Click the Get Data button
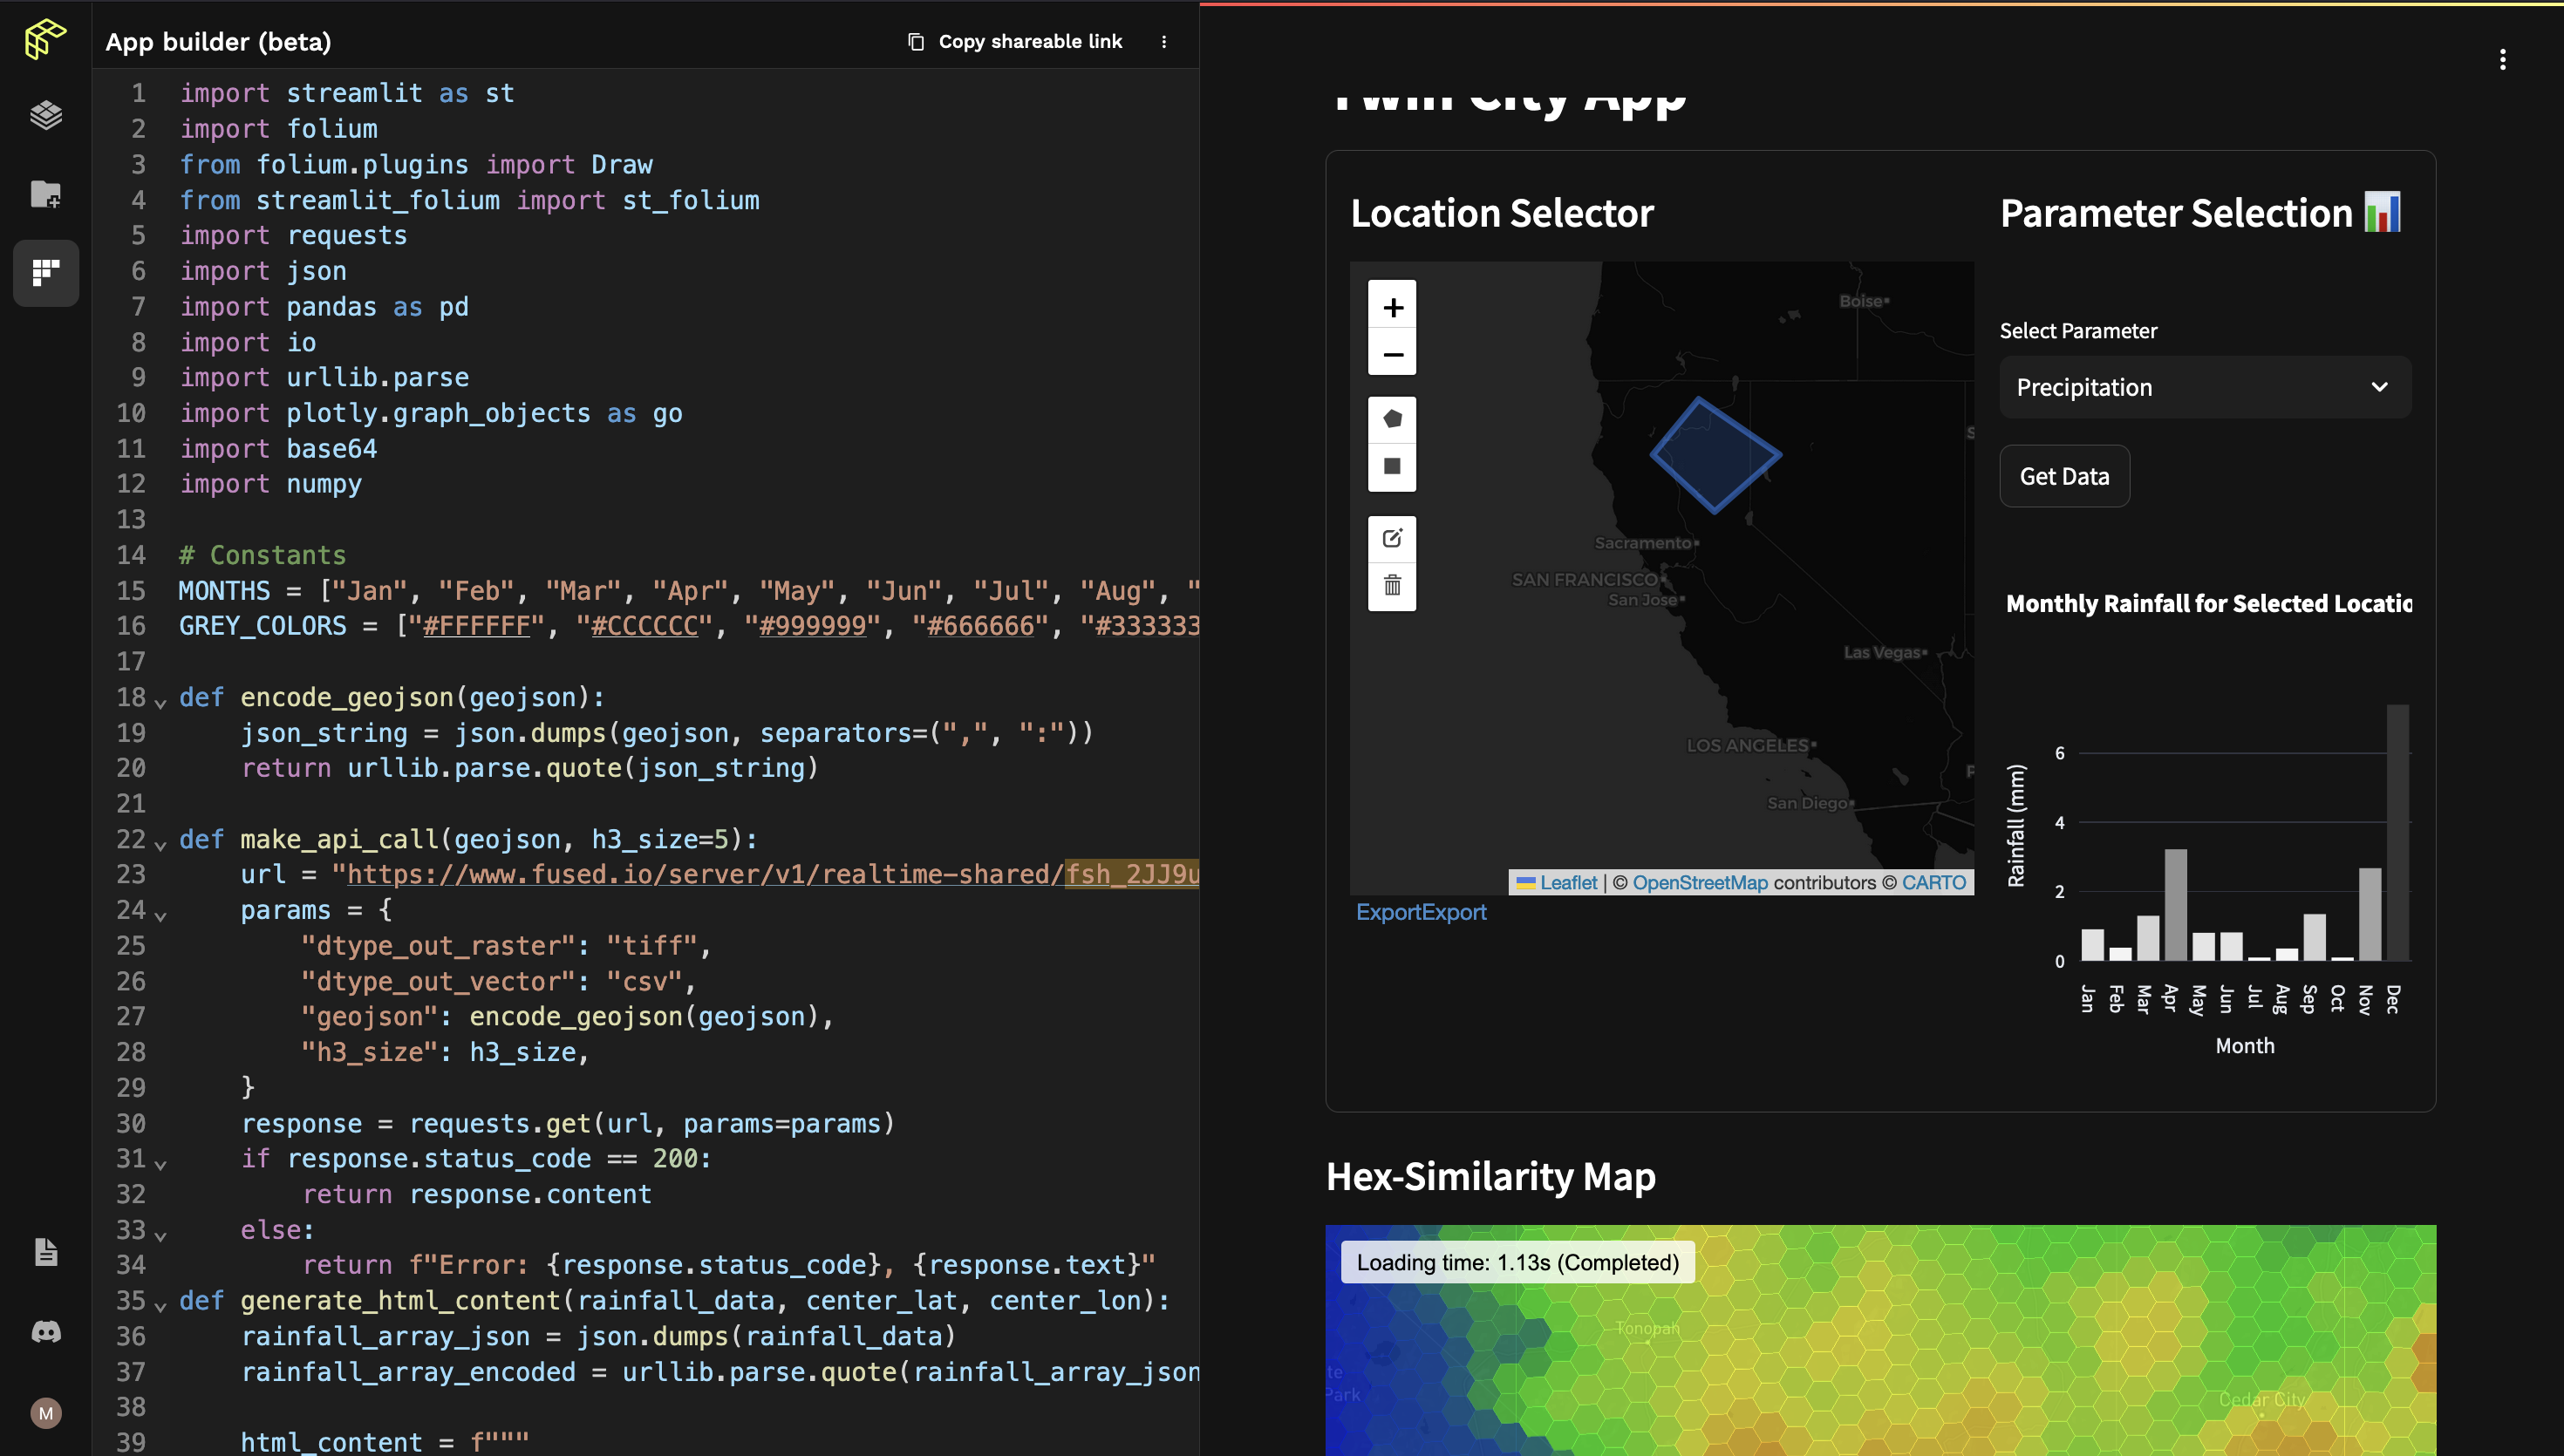The image size is (2564, 1456). 2063,477
